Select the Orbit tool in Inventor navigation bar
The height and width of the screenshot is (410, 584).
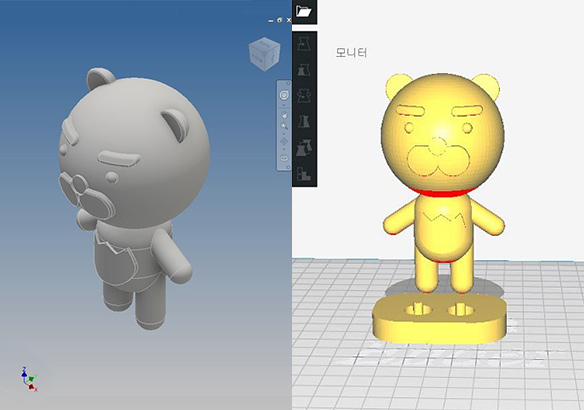tap(284, 142)
